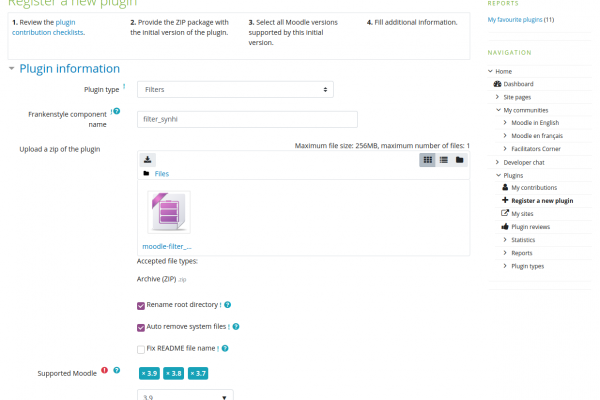Open My sites link
Image resolution: width=600 pixels, height=400 pixels.
click(522, 214)
